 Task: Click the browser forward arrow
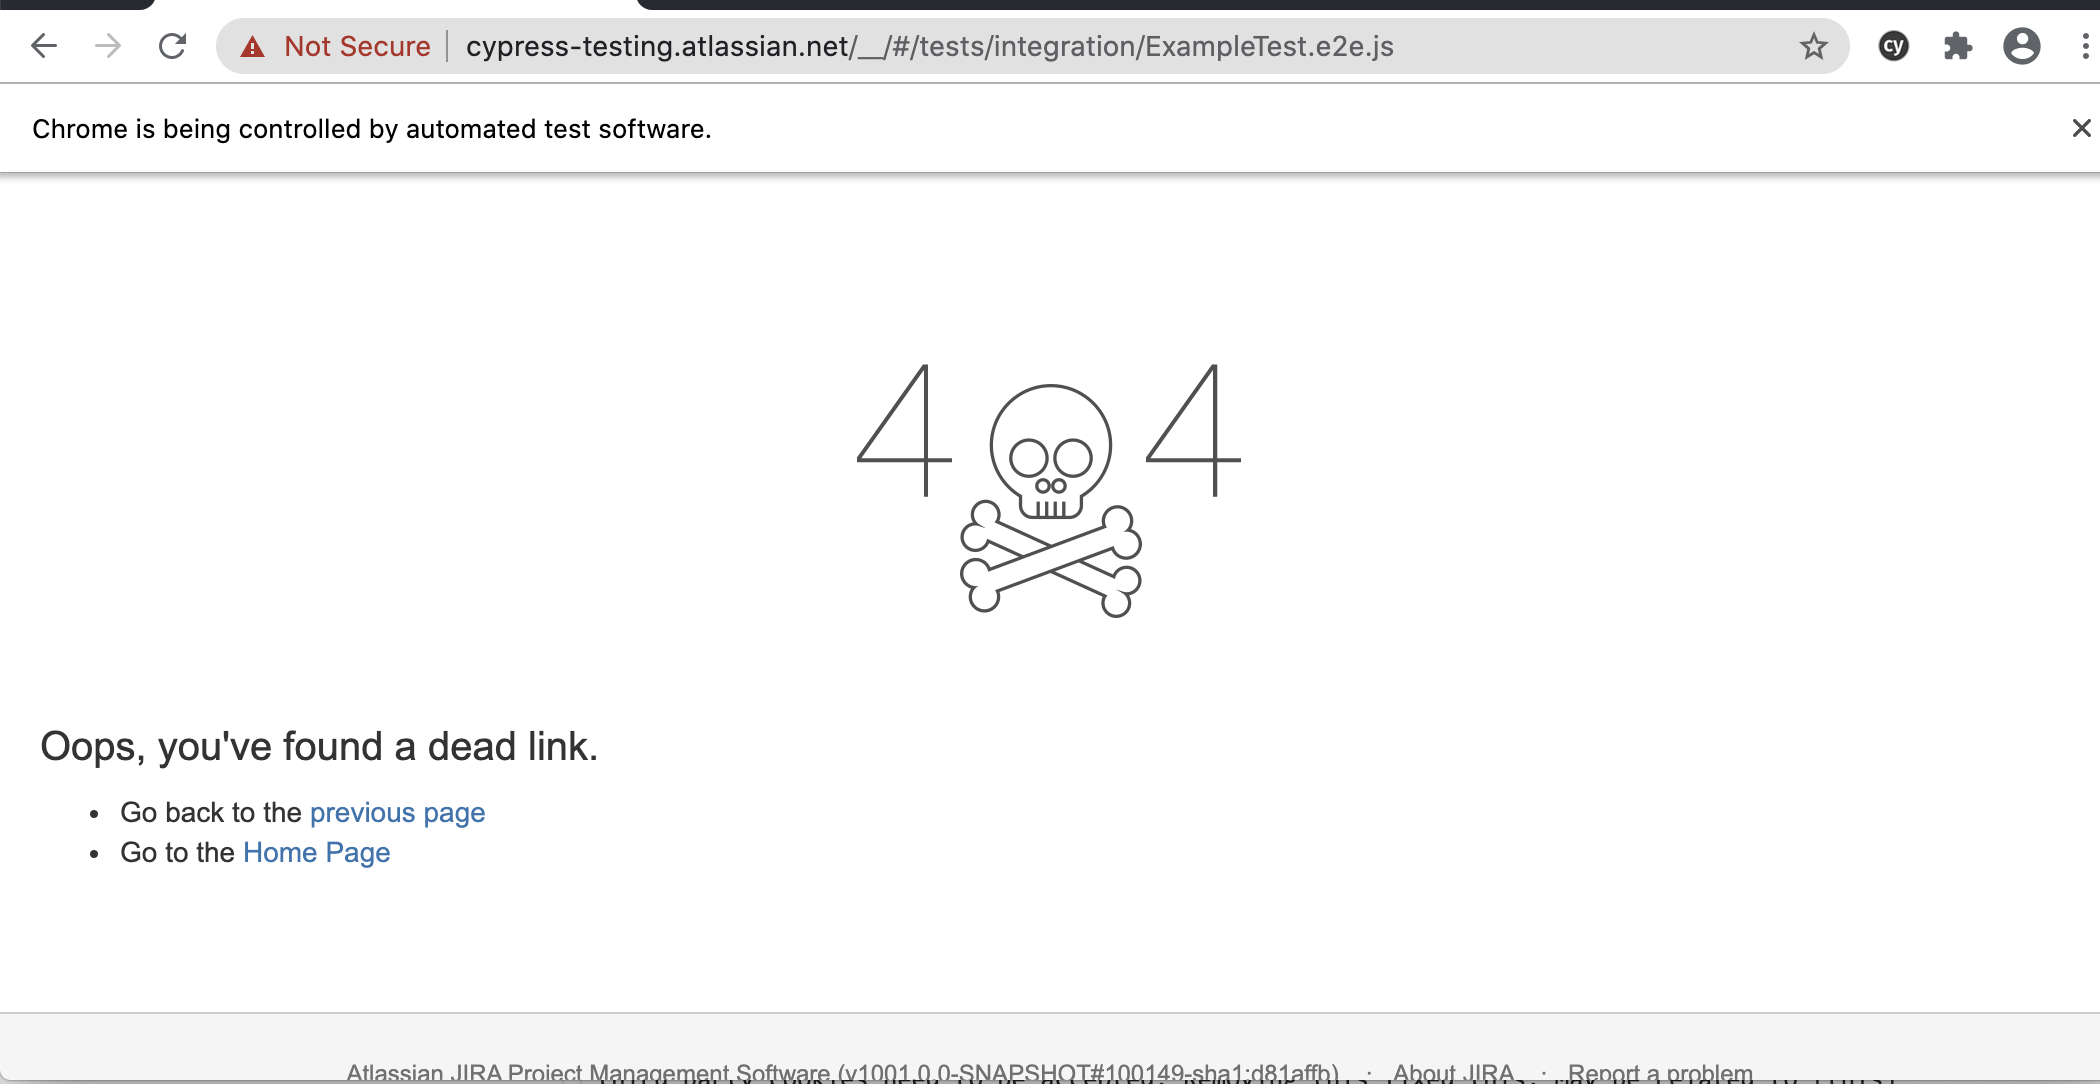coord(108,46)
